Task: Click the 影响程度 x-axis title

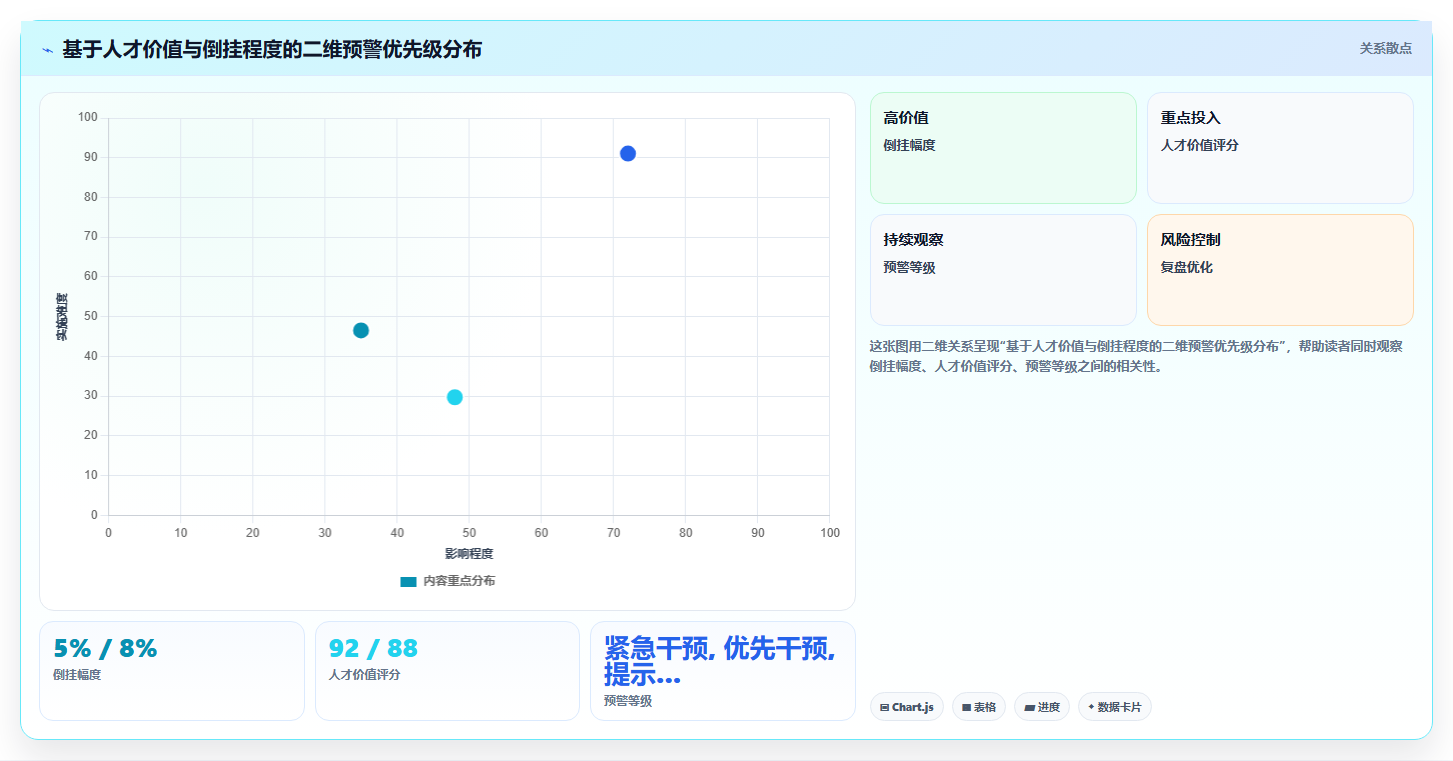Action: tap(469, 553)
